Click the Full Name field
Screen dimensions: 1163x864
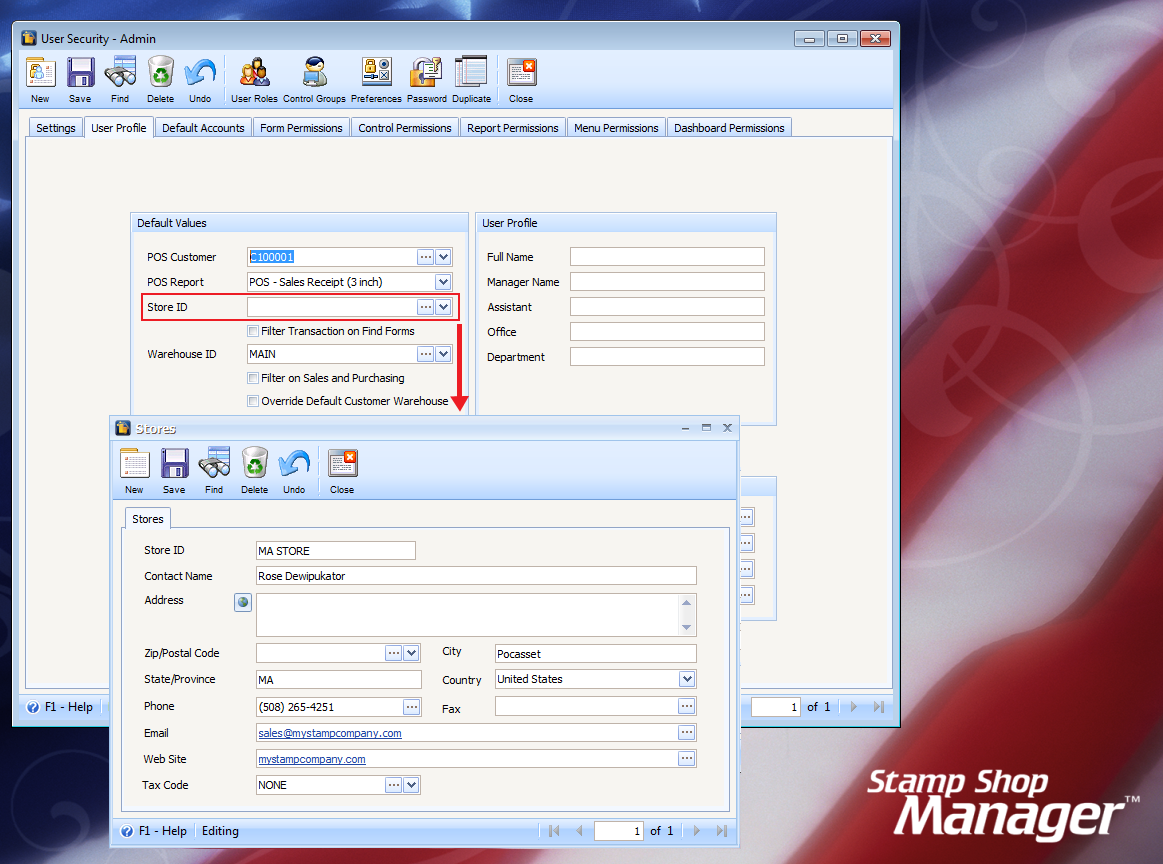tap(667, 257)
